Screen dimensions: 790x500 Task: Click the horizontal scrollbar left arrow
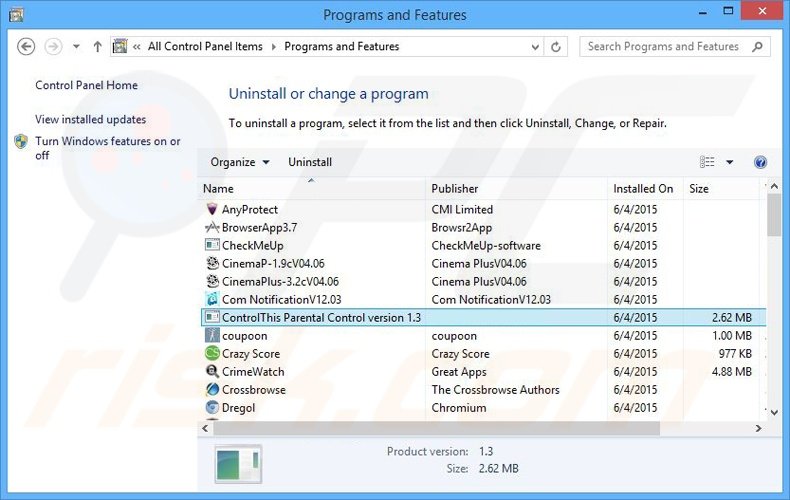[205, 428]
